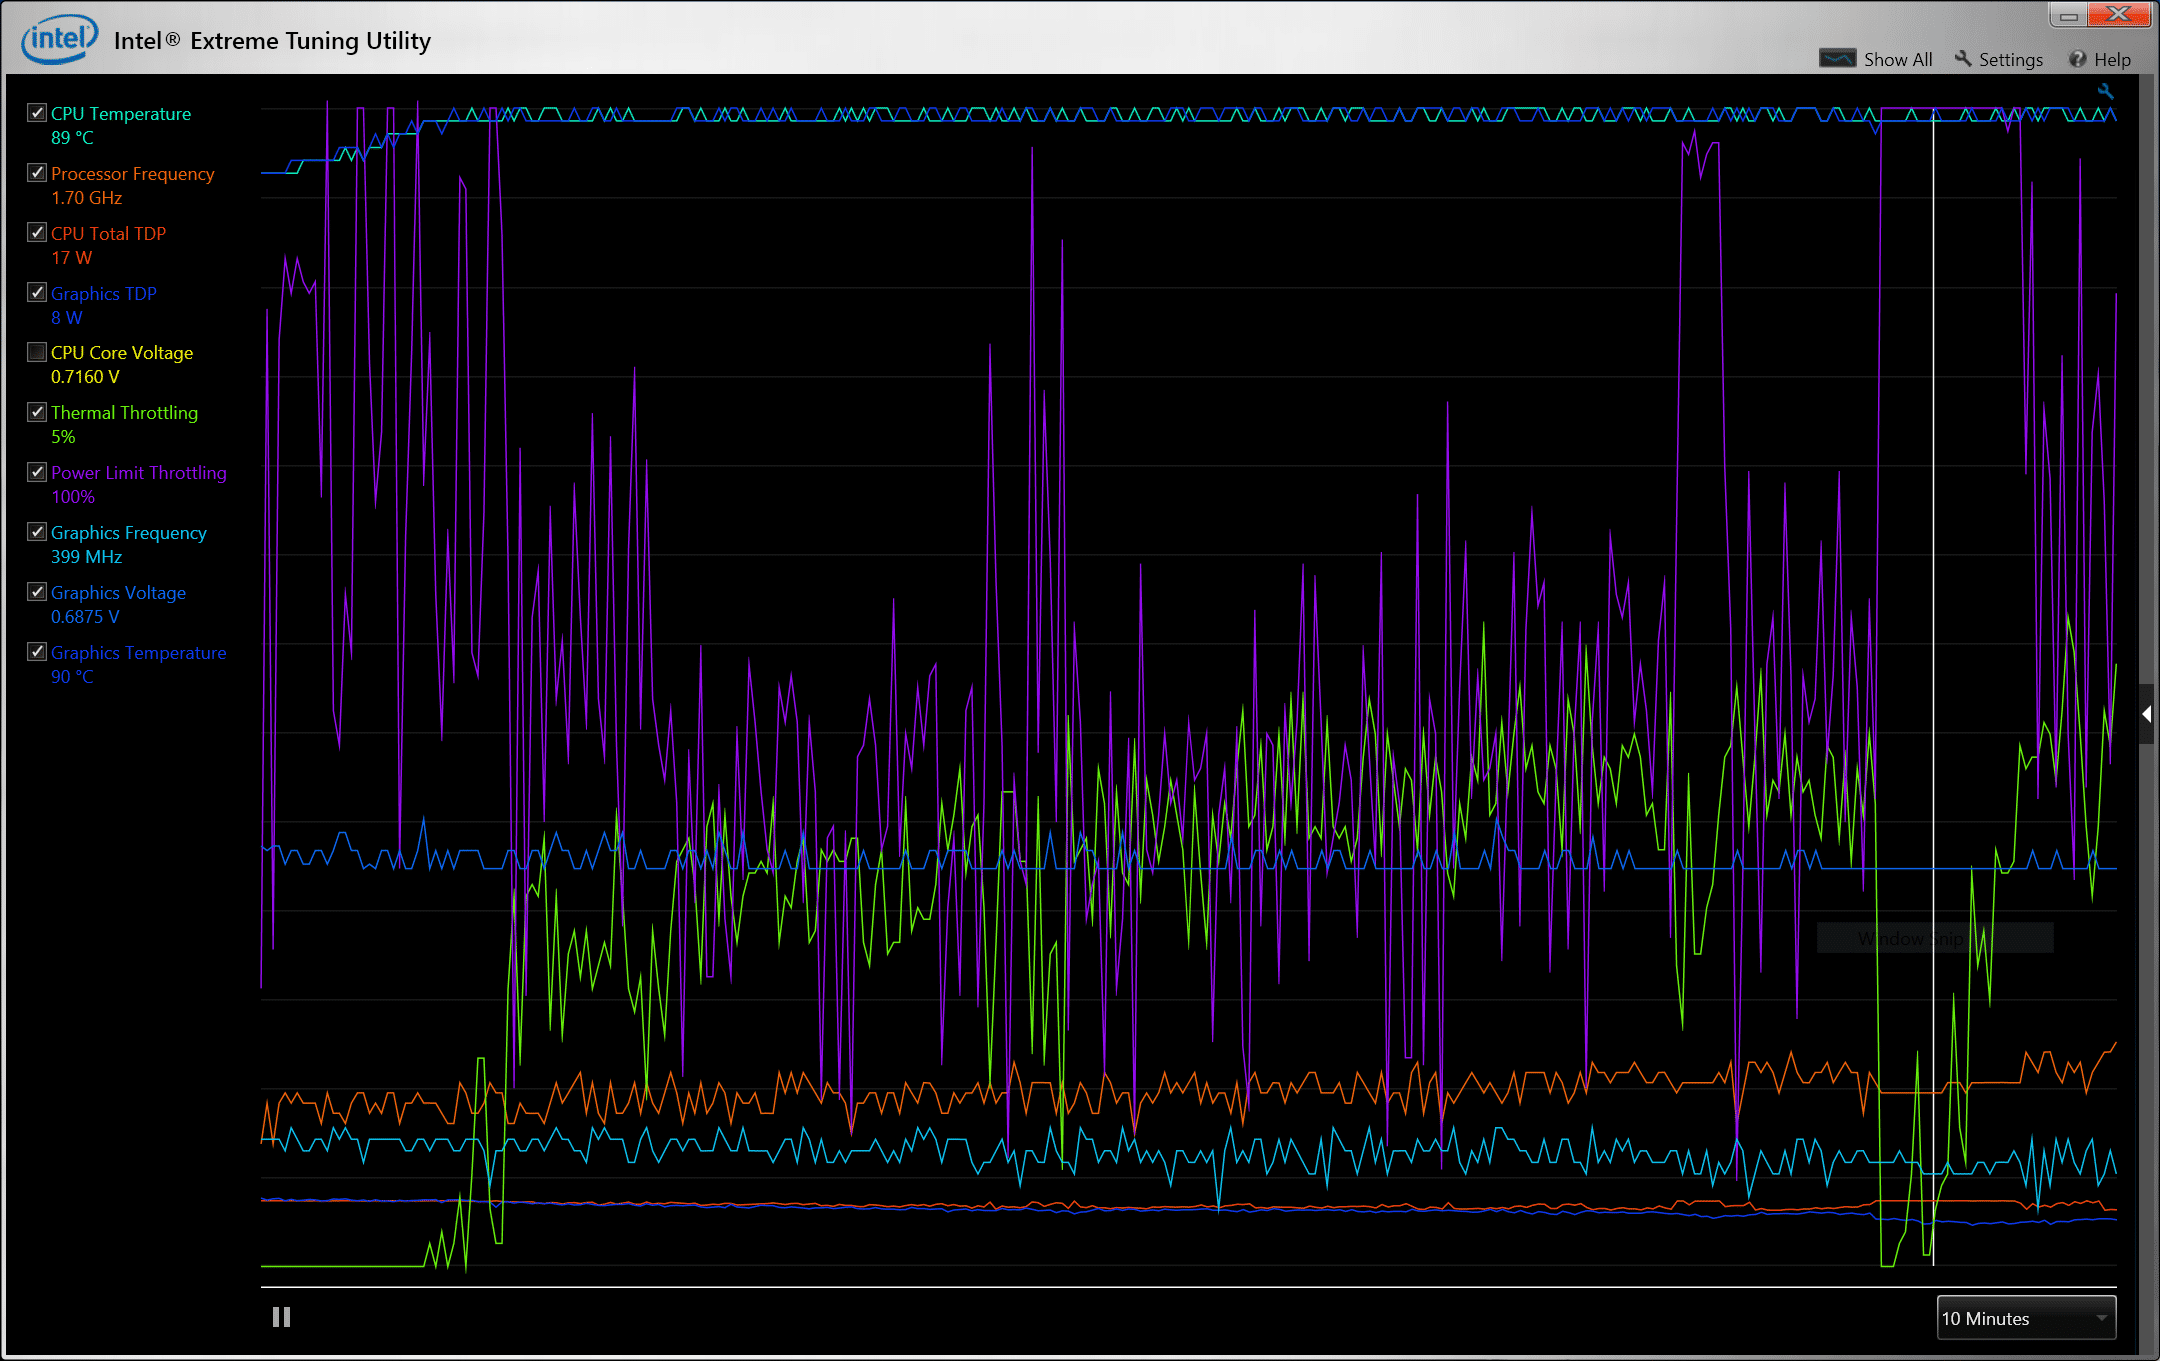Click the 90 °C graphics temperature value
The image size is (2160, 1361).
pos(72,677)
